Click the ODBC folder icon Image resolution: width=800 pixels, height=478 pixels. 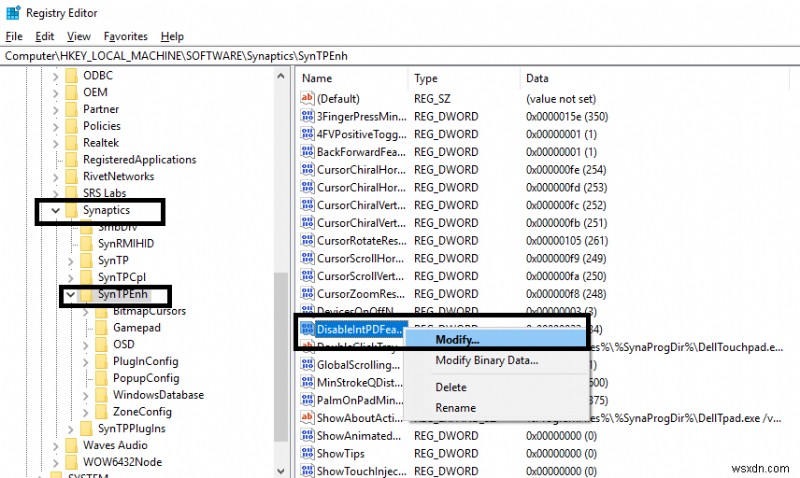point(71,76)
